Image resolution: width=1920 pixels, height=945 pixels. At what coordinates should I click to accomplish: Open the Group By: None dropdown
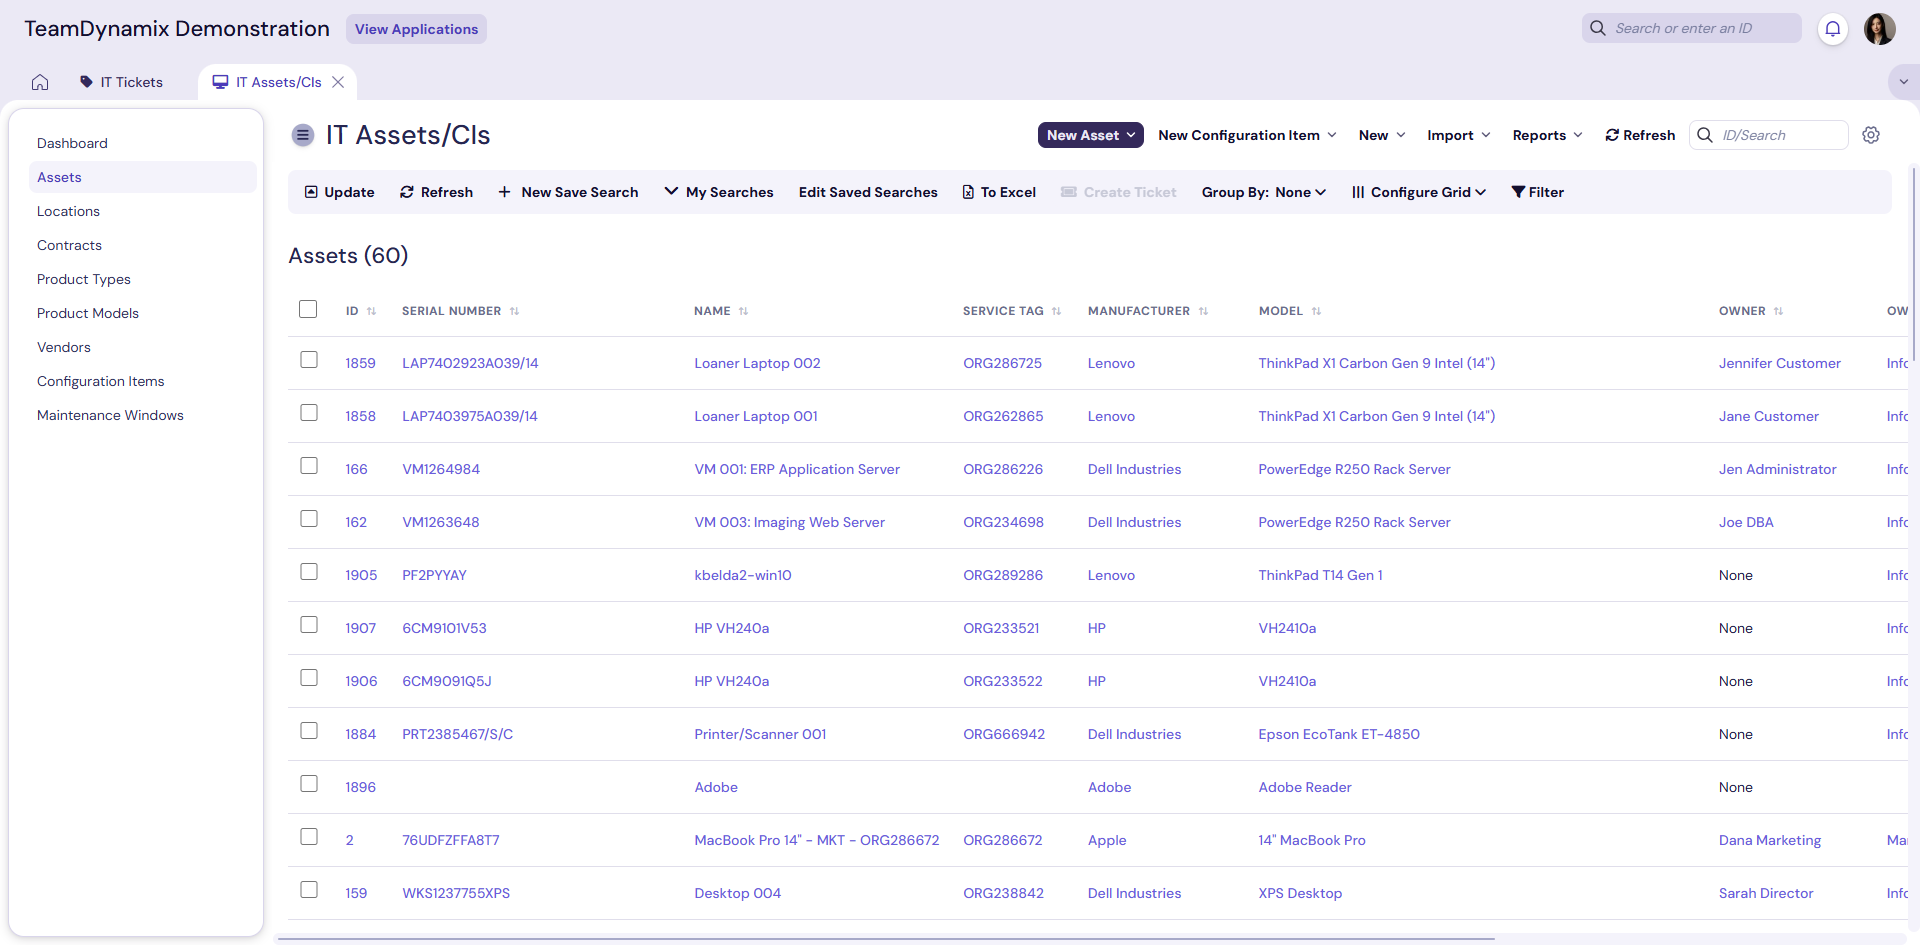point(1264,192)
